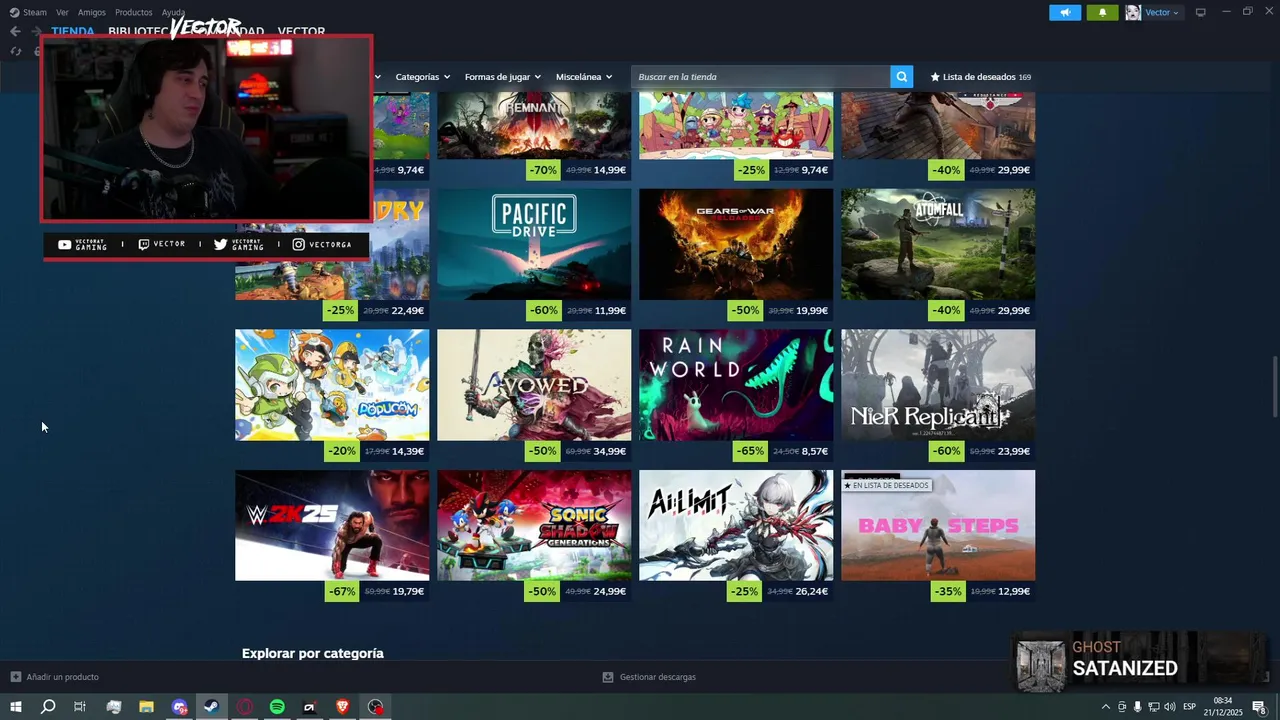The height and width of the screenshot is (720, 1280).
Task: Click the 12,99€ Baby Steps price
Action: point(1014,592)
